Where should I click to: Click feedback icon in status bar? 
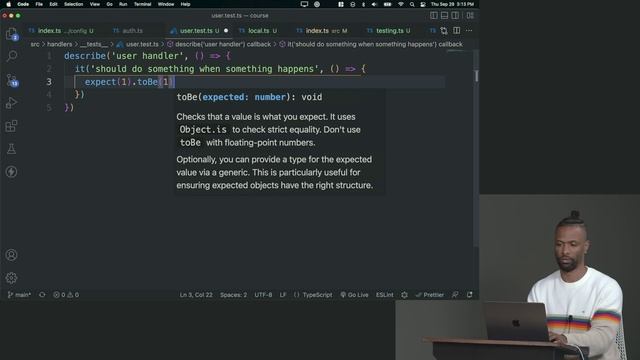point(455,295)
